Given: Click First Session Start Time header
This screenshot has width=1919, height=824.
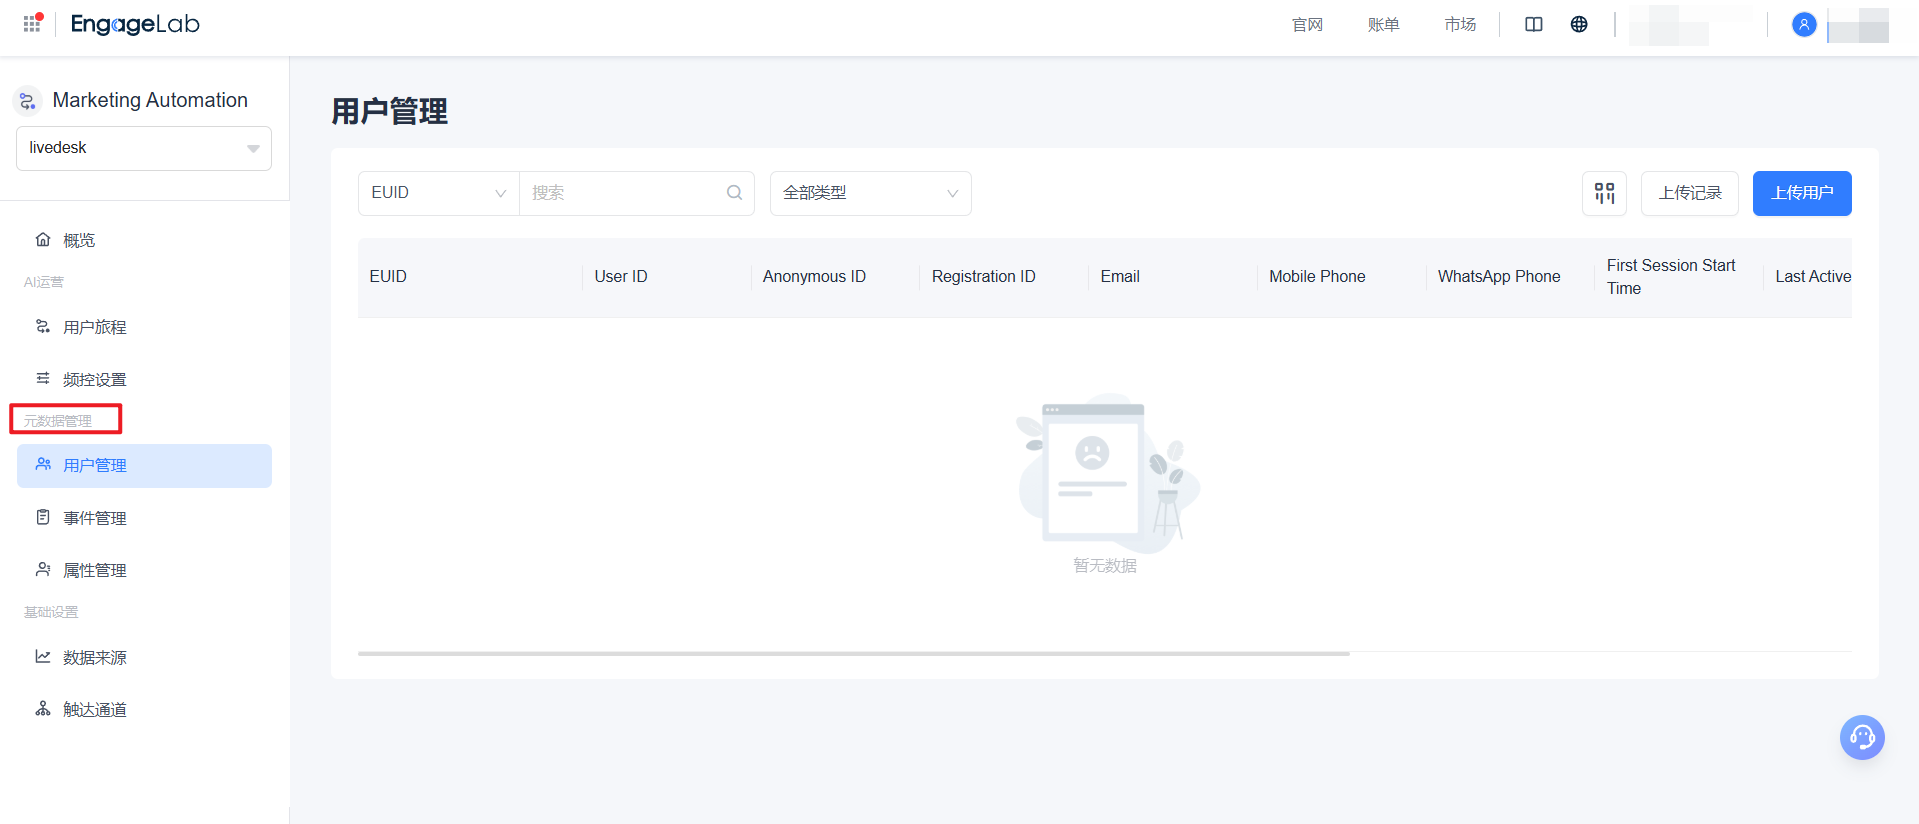Looking at the screenshot, I should click(x=1679, y=277).
